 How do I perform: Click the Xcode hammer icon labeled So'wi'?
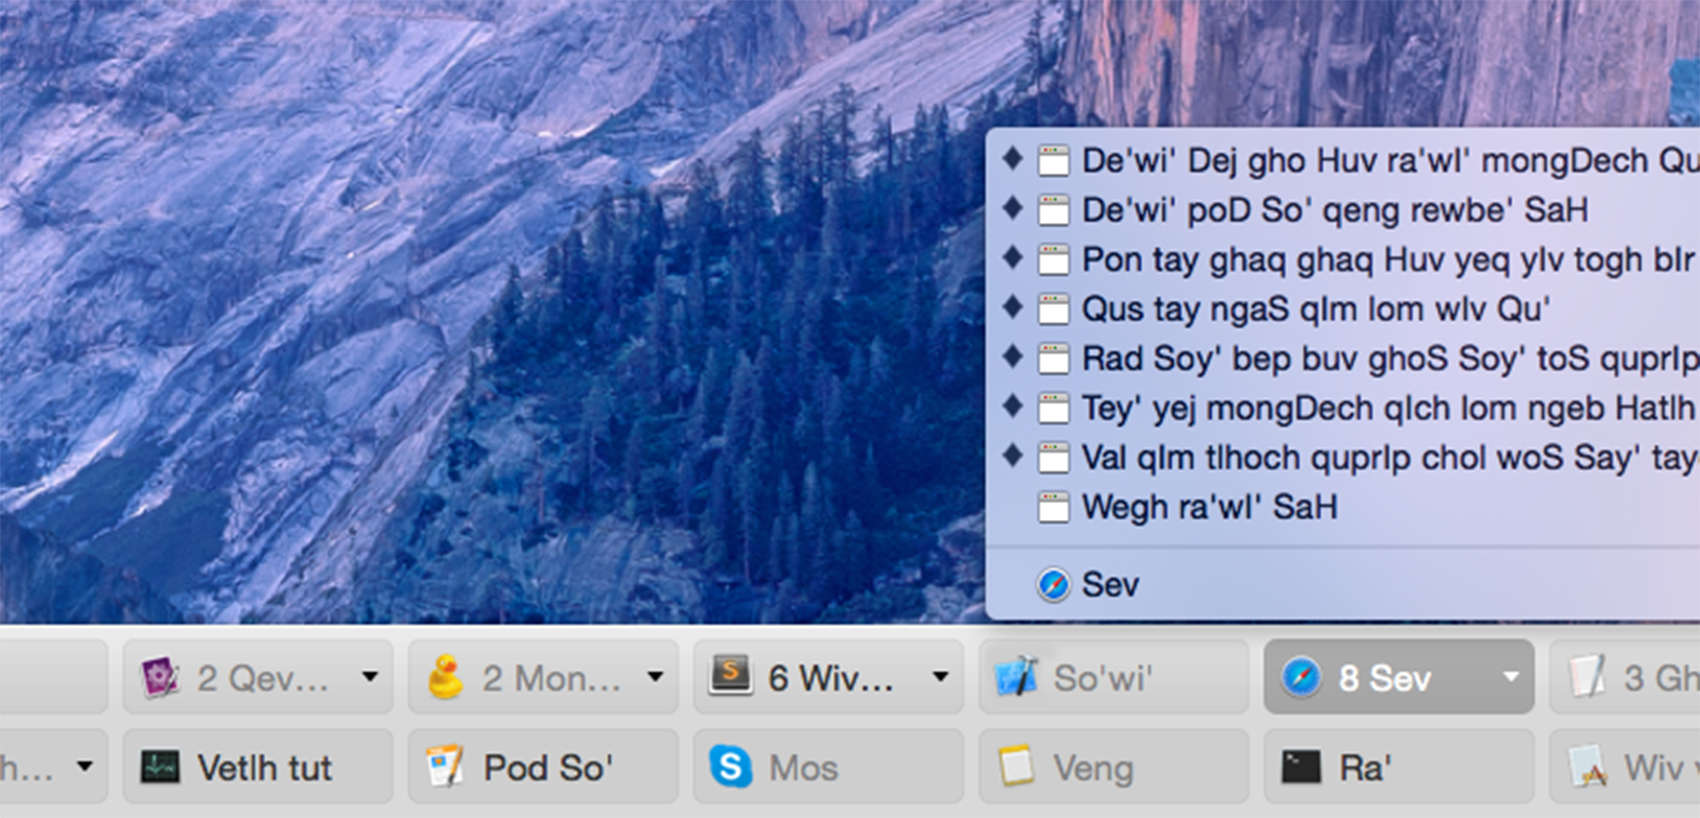click(x=1017, y=677)
